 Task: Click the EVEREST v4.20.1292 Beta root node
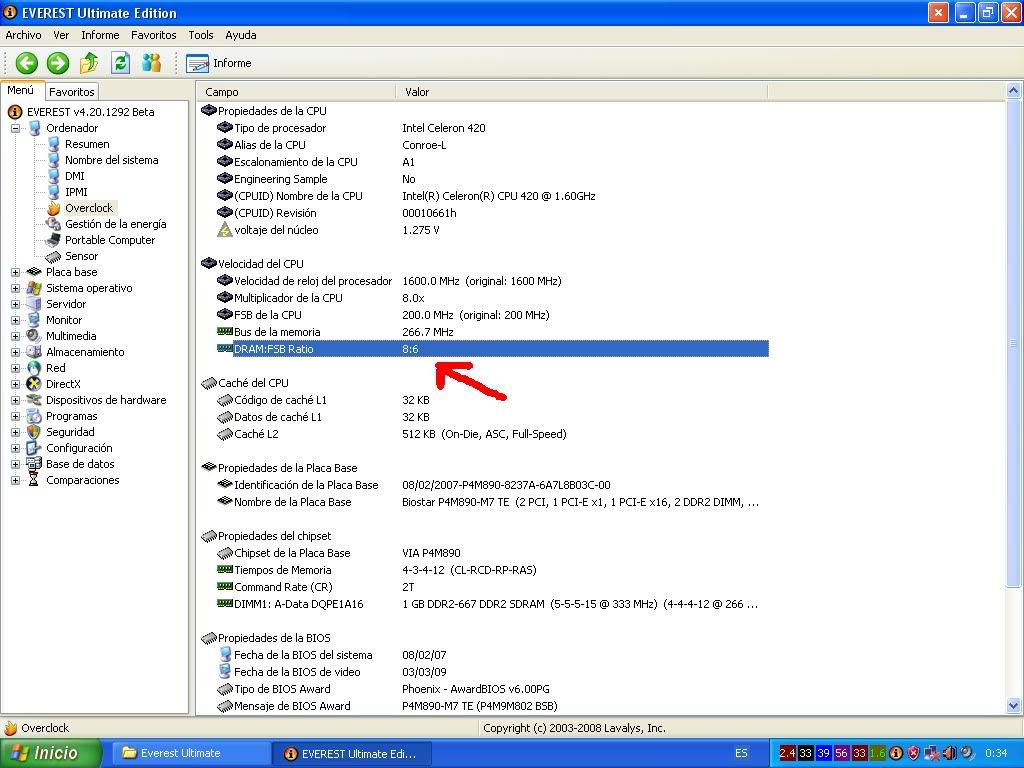coord(90,112)
